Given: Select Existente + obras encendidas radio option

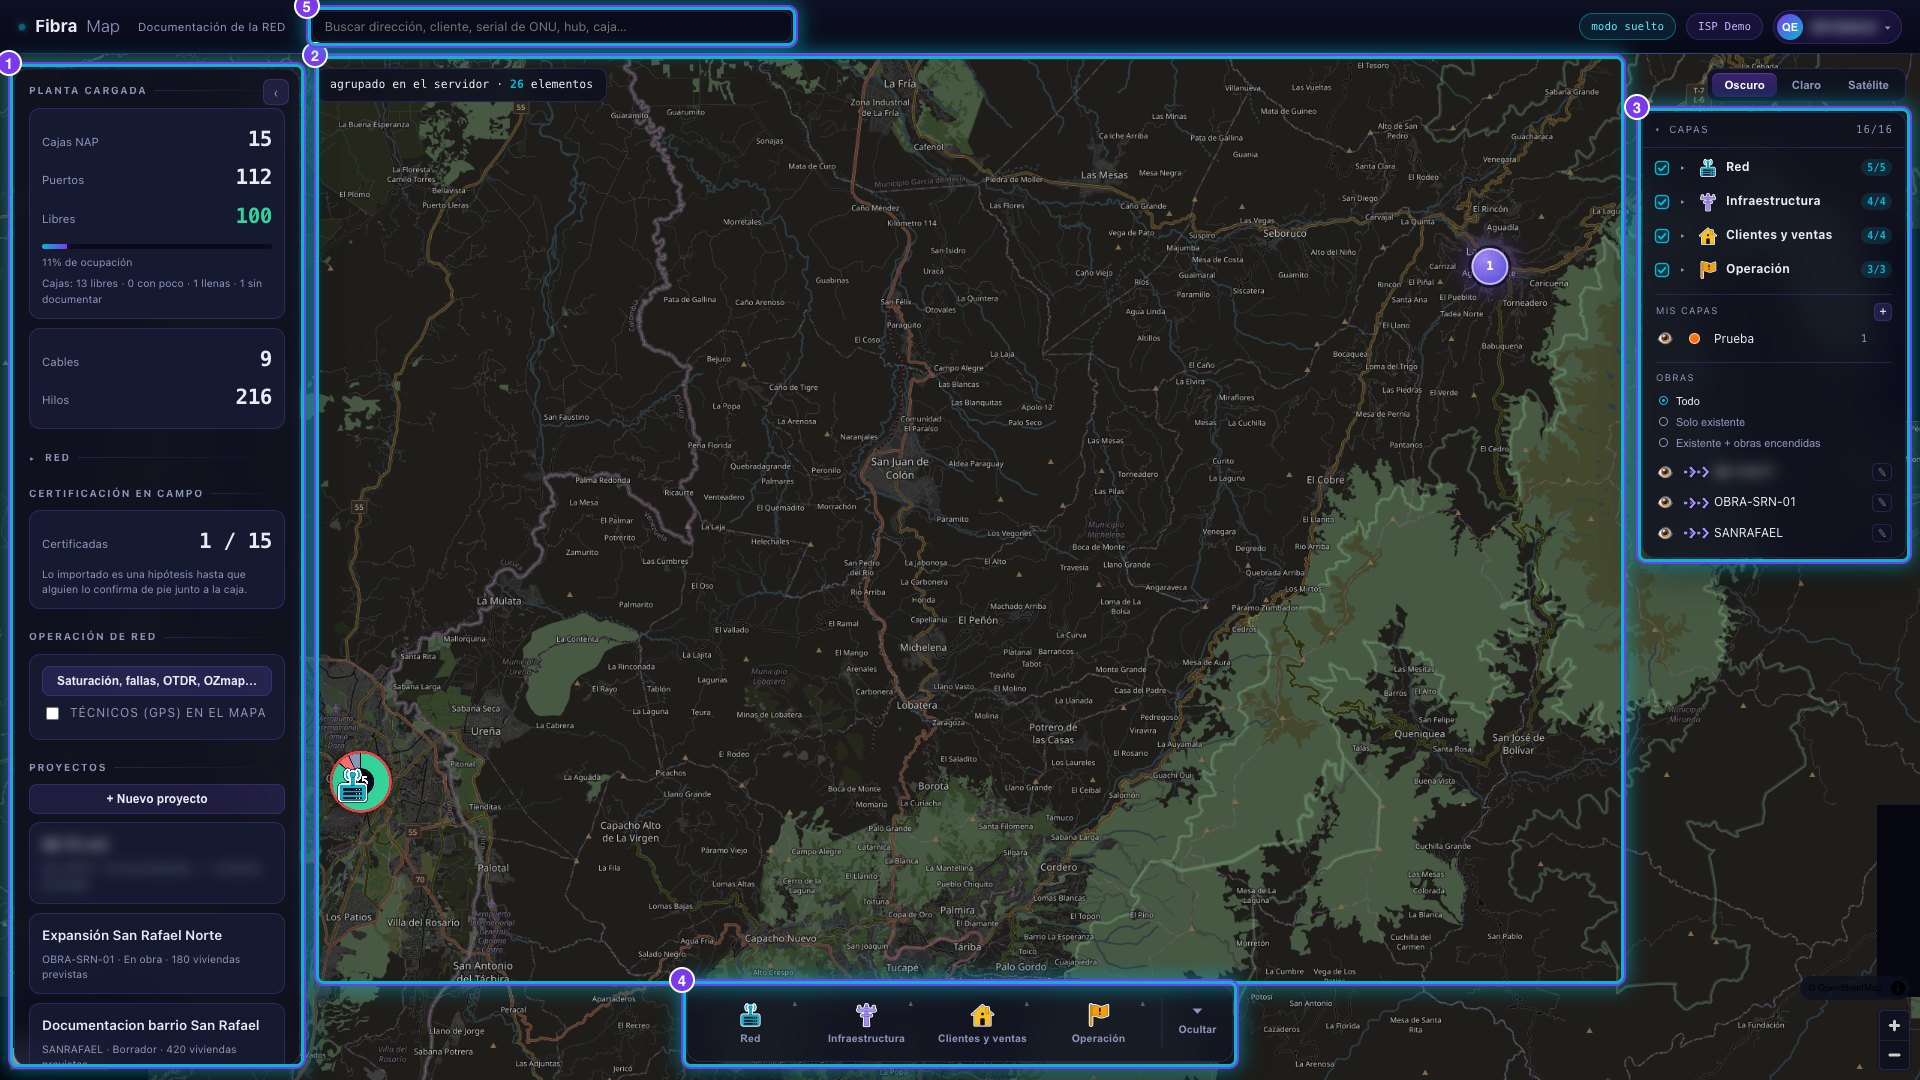Looking at the screenshot, I should click(1663, 443).
